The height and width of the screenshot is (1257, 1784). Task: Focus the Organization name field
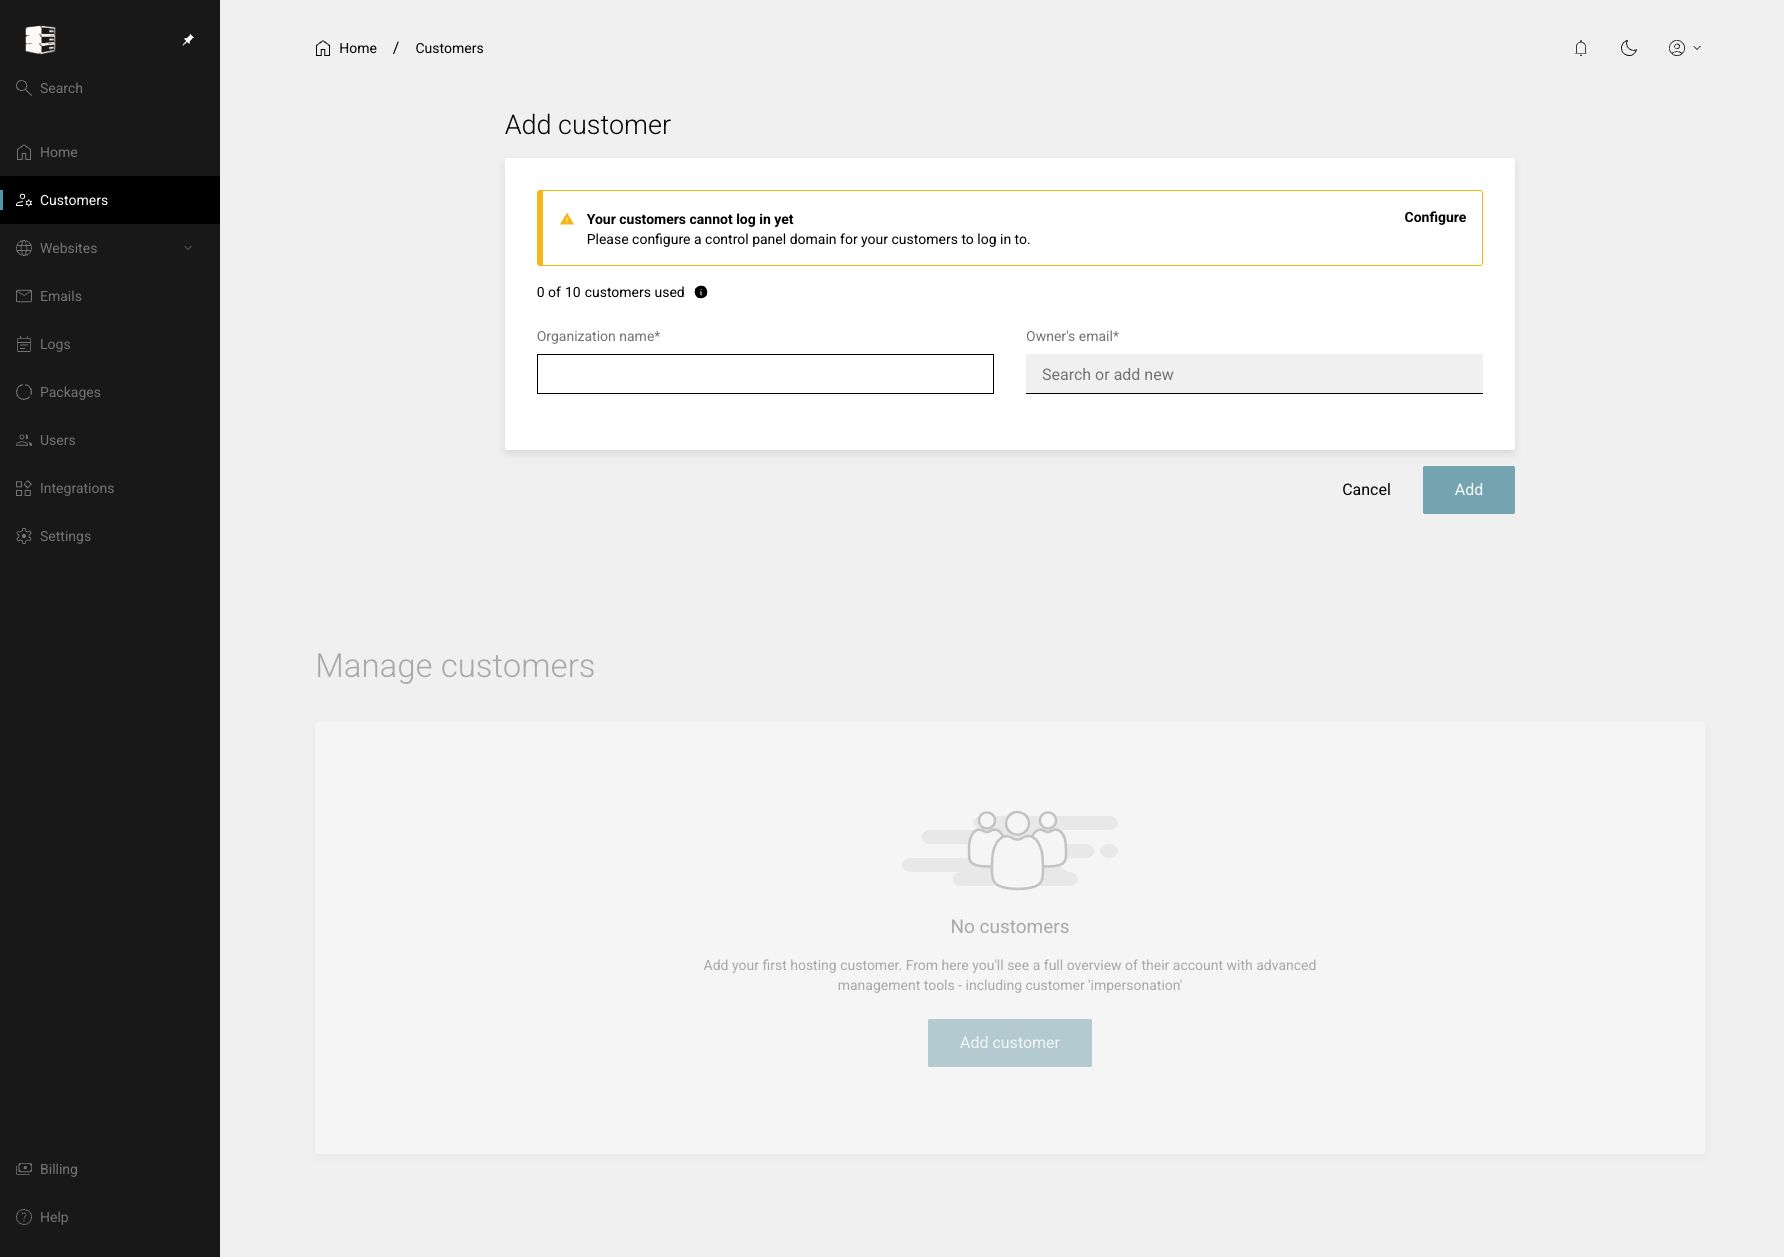click(x=765, y=374)
